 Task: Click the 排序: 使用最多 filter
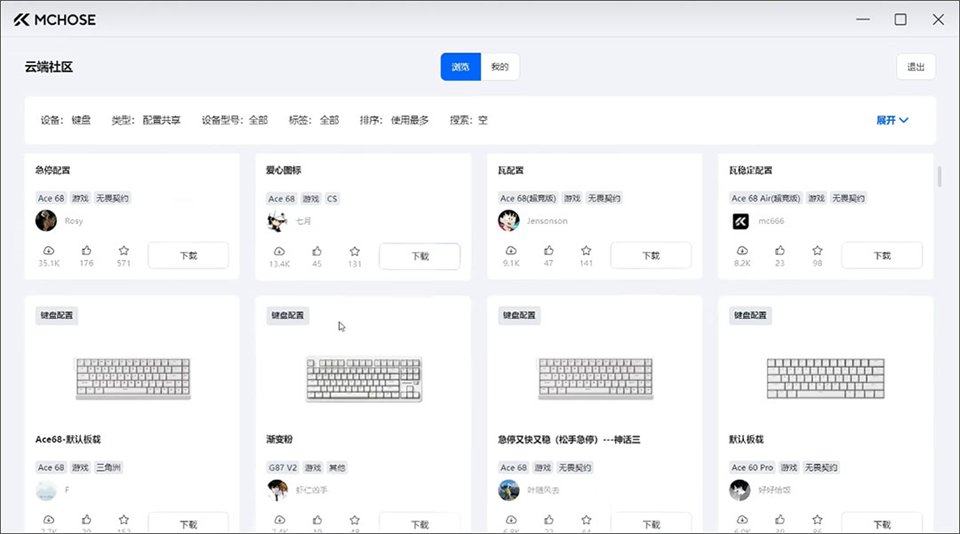coord(394,120)
